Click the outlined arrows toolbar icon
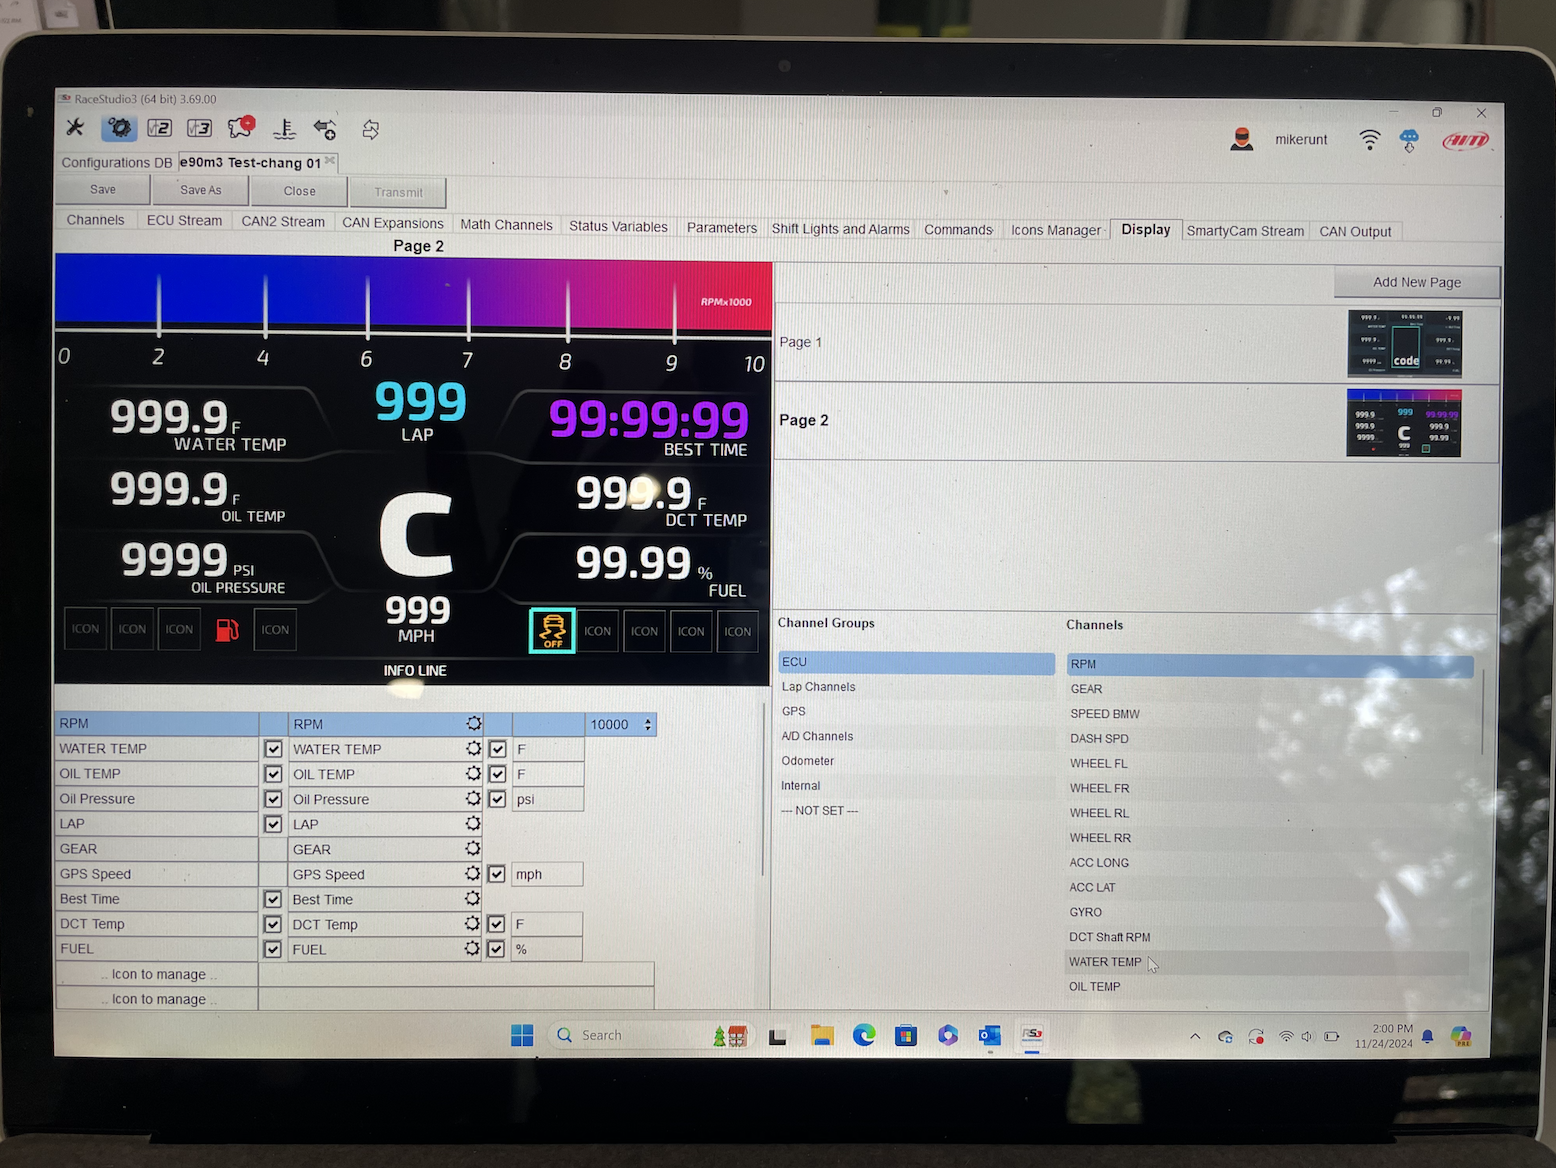 pos(370,129)
